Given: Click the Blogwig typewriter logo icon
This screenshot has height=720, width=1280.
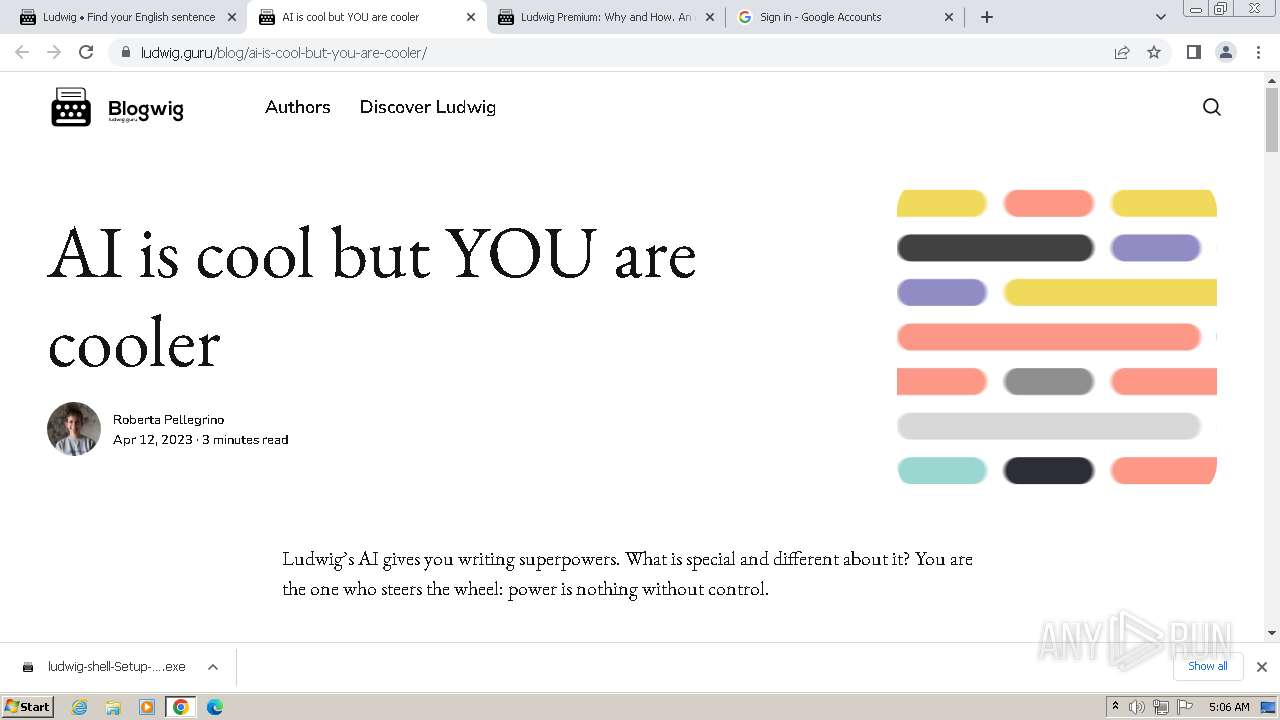Looking at the screenshot, I should pos(71,107).
